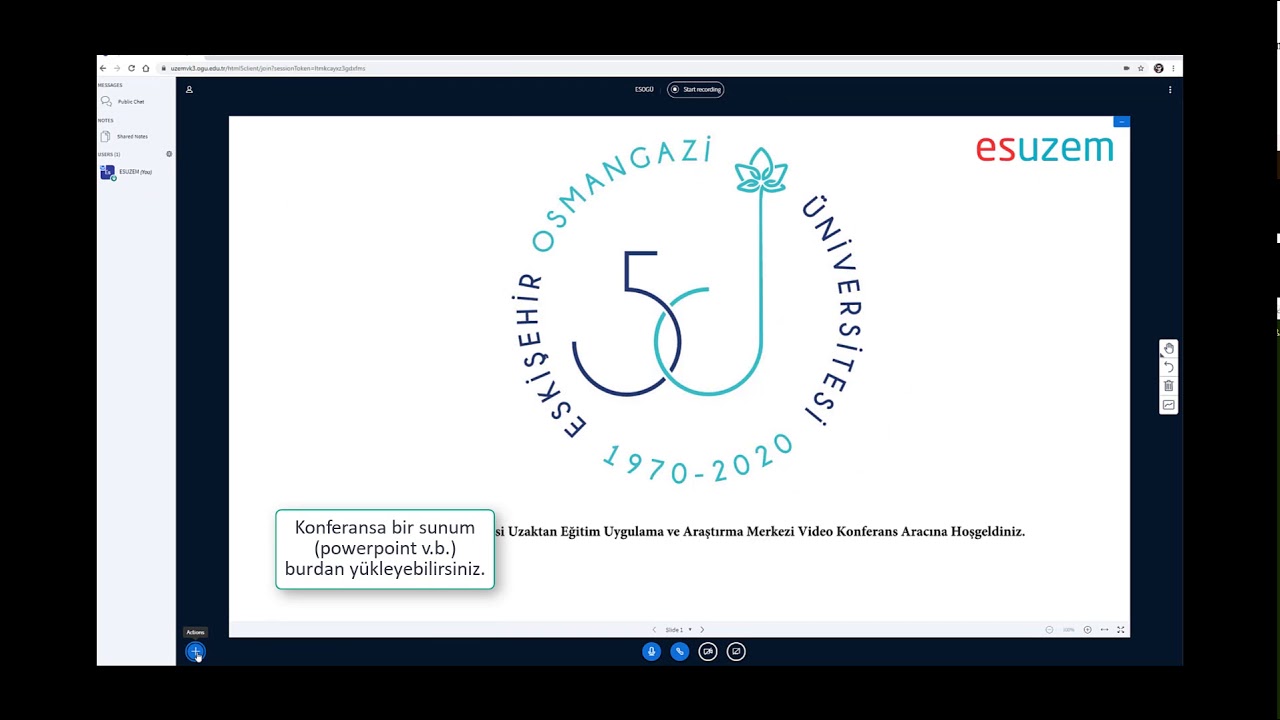Screen dimensions: 1280x720
Task: Open browser home page
Action: pyautogui.click(x=146, y=68)
